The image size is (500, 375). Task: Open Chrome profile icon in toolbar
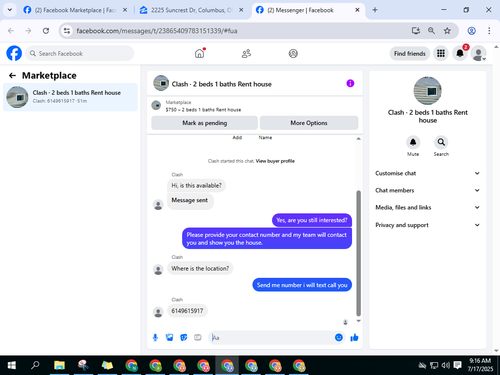point(471,31)
